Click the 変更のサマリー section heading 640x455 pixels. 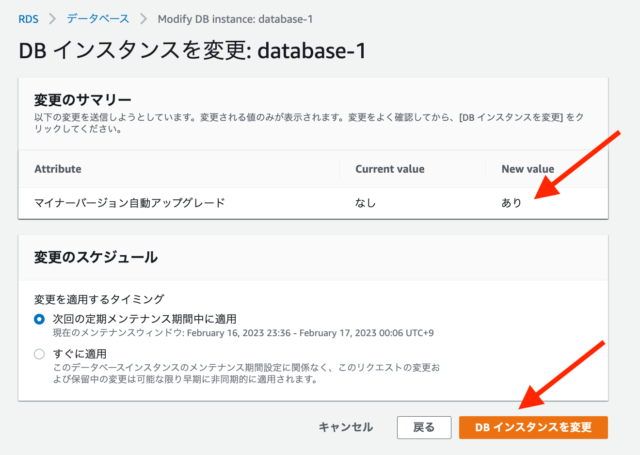82,100
